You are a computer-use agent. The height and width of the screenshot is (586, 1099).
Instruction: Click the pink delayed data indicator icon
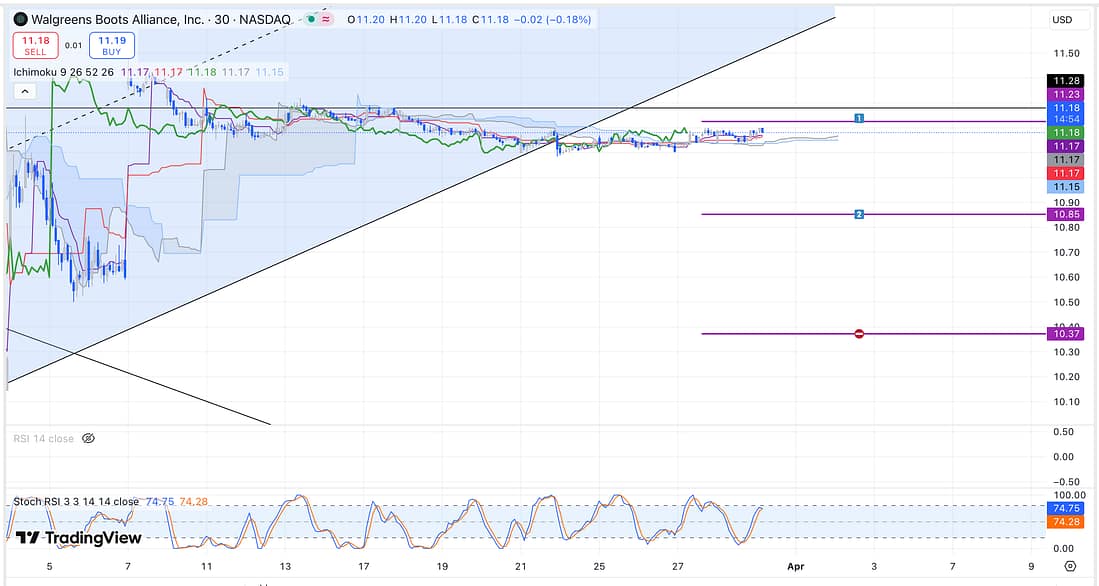click(328, 19)
